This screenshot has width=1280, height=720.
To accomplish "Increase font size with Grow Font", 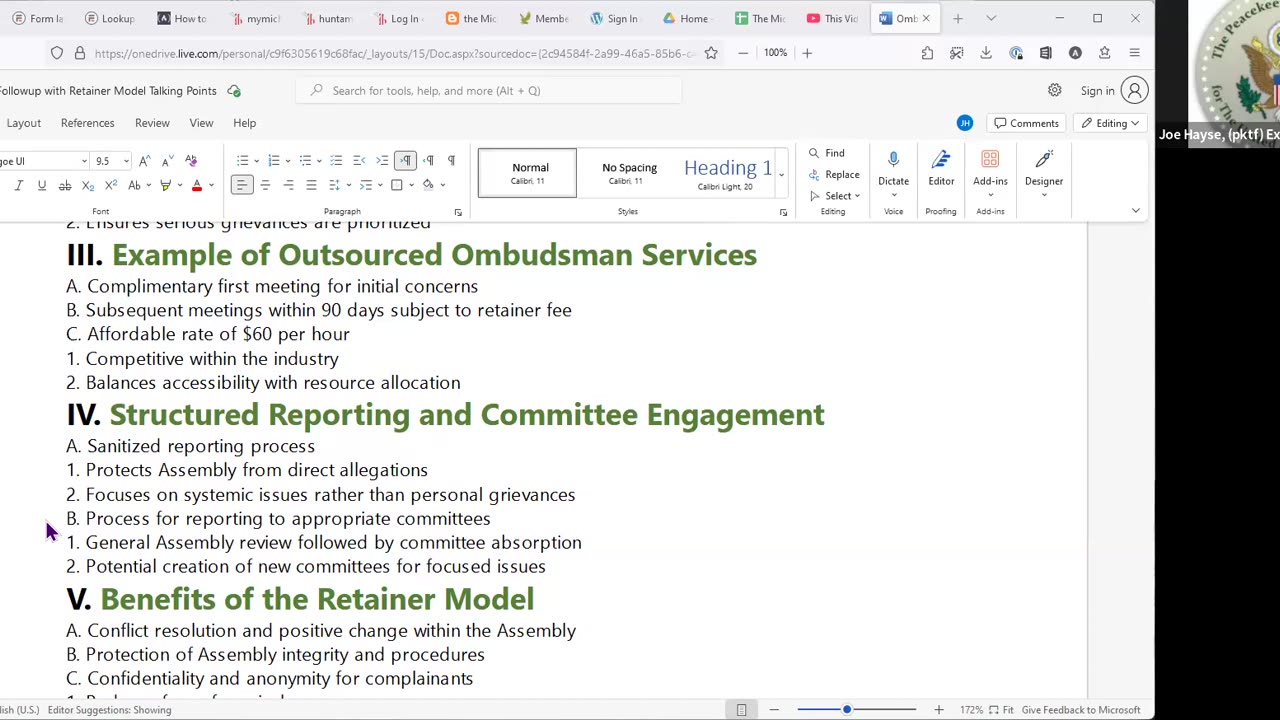I will click(x=145, y=161).
